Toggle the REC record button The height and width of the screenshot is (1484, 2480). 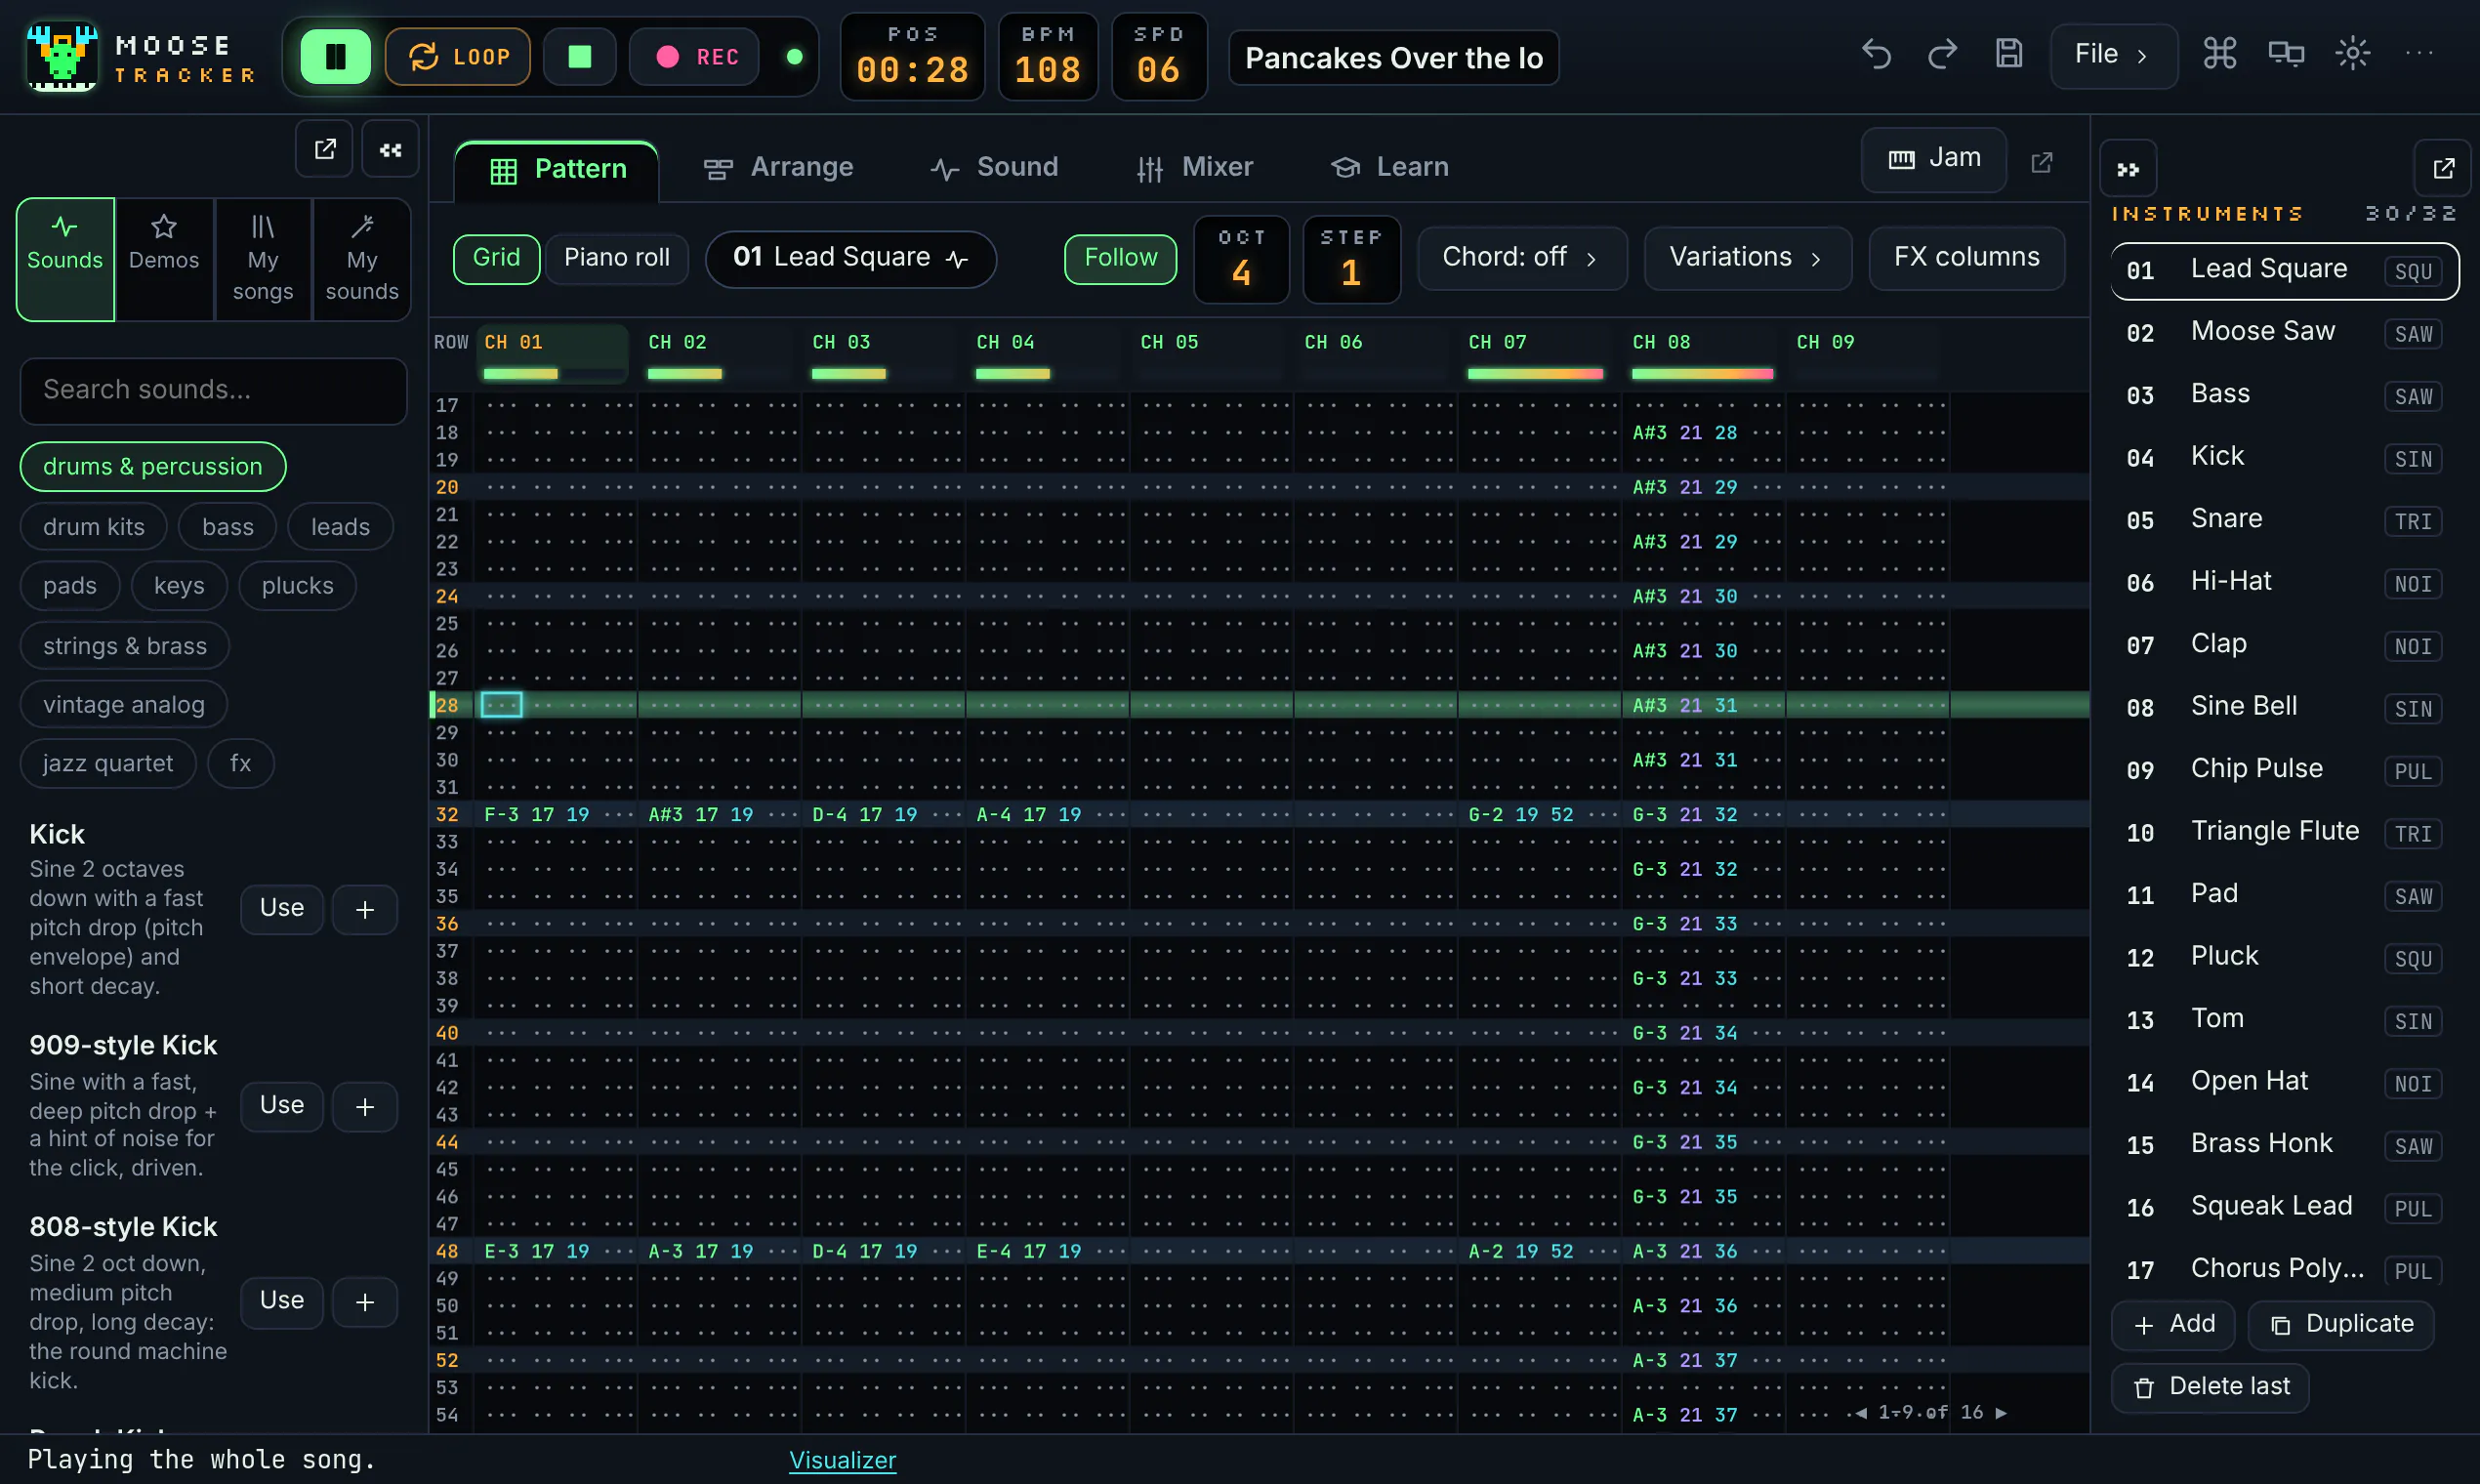point(694,56)
